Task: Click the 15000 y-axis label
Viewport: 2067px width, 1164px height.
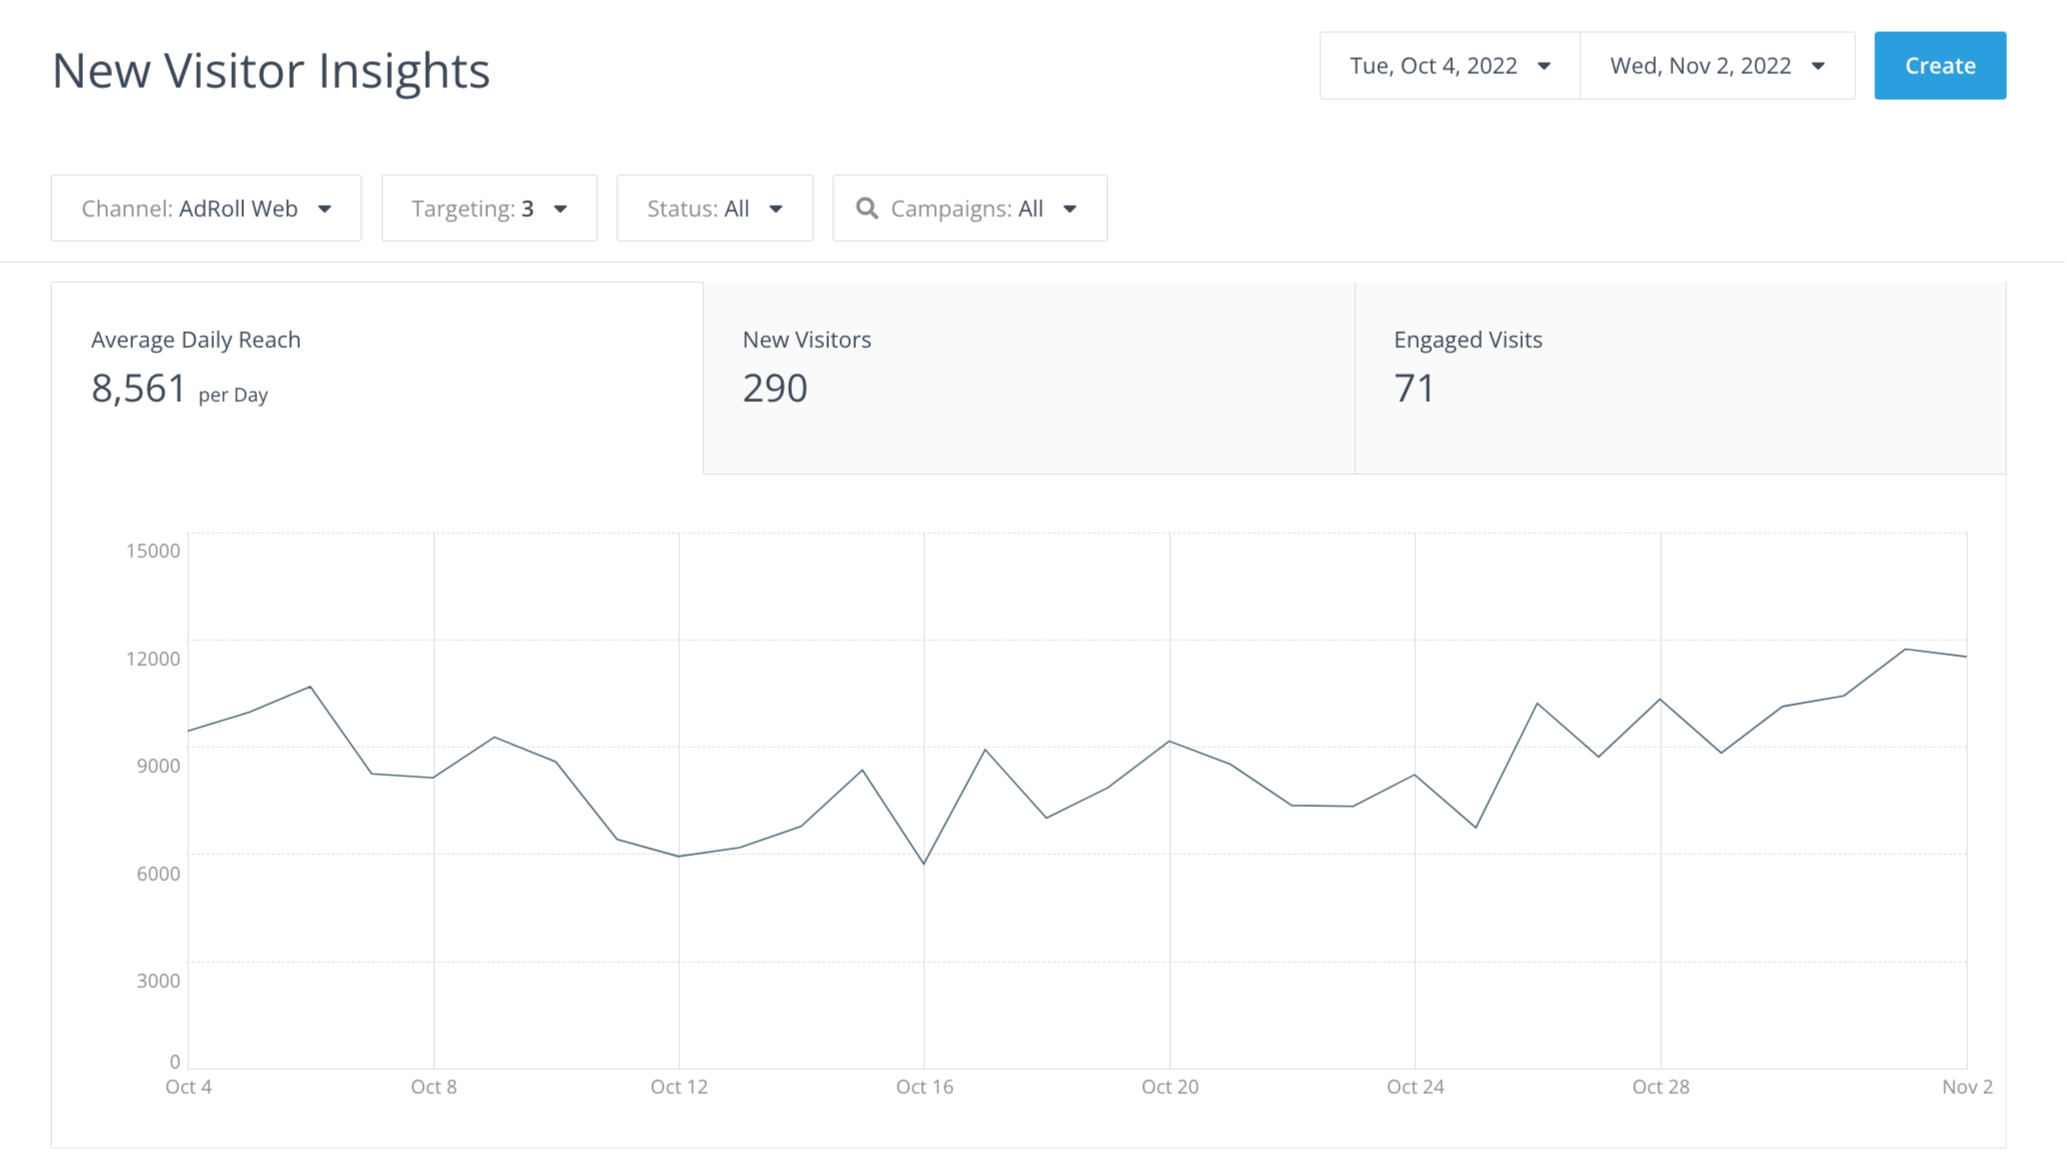Action: tap(153, 551)
